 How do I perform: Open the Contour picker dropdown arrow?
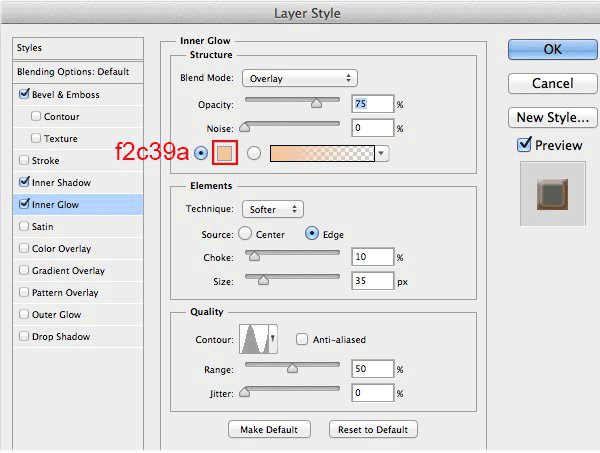(x=273, y=339)
